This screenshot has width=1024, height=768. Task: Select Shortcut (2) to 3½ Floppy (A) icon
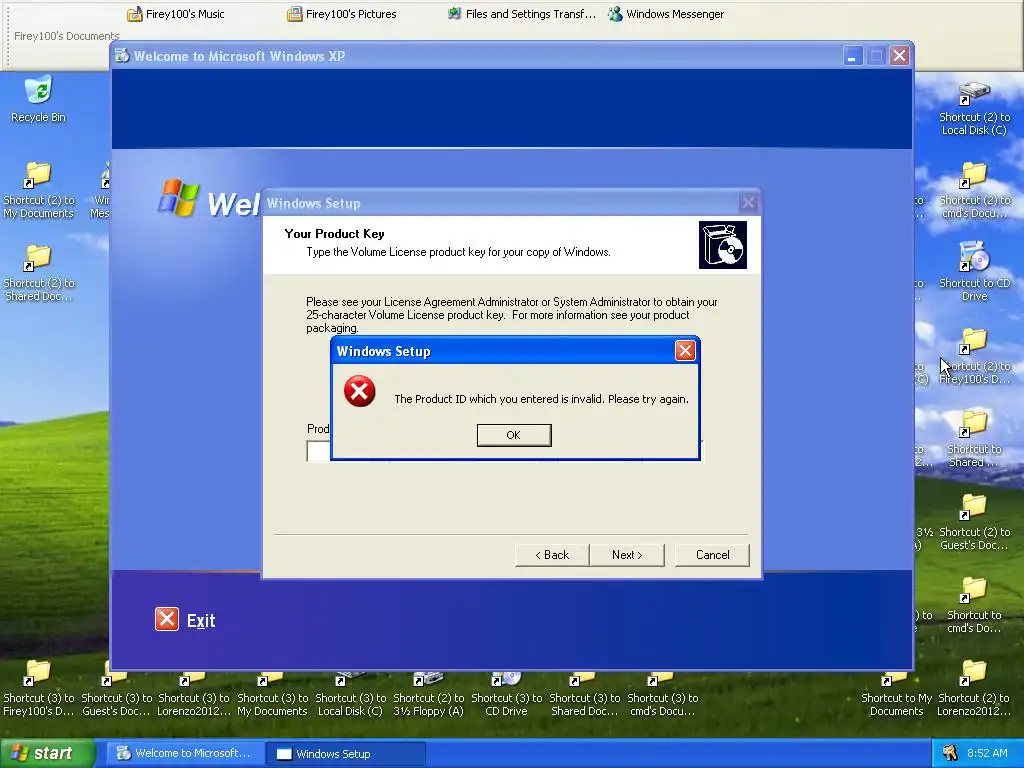[428, 694]
